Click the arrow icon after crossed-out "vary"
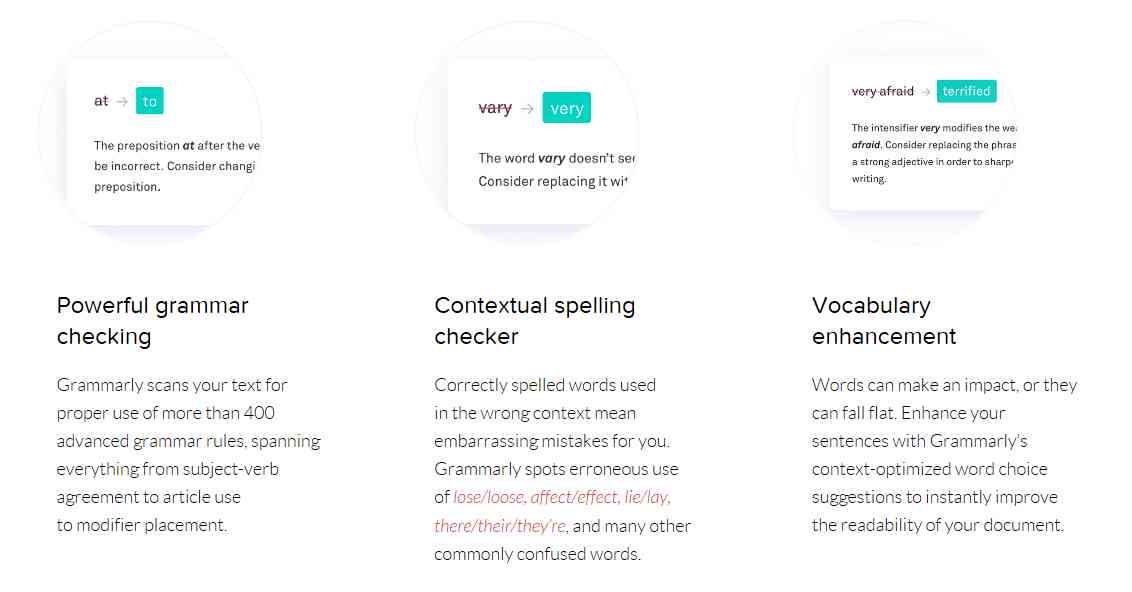 point(527,109)
